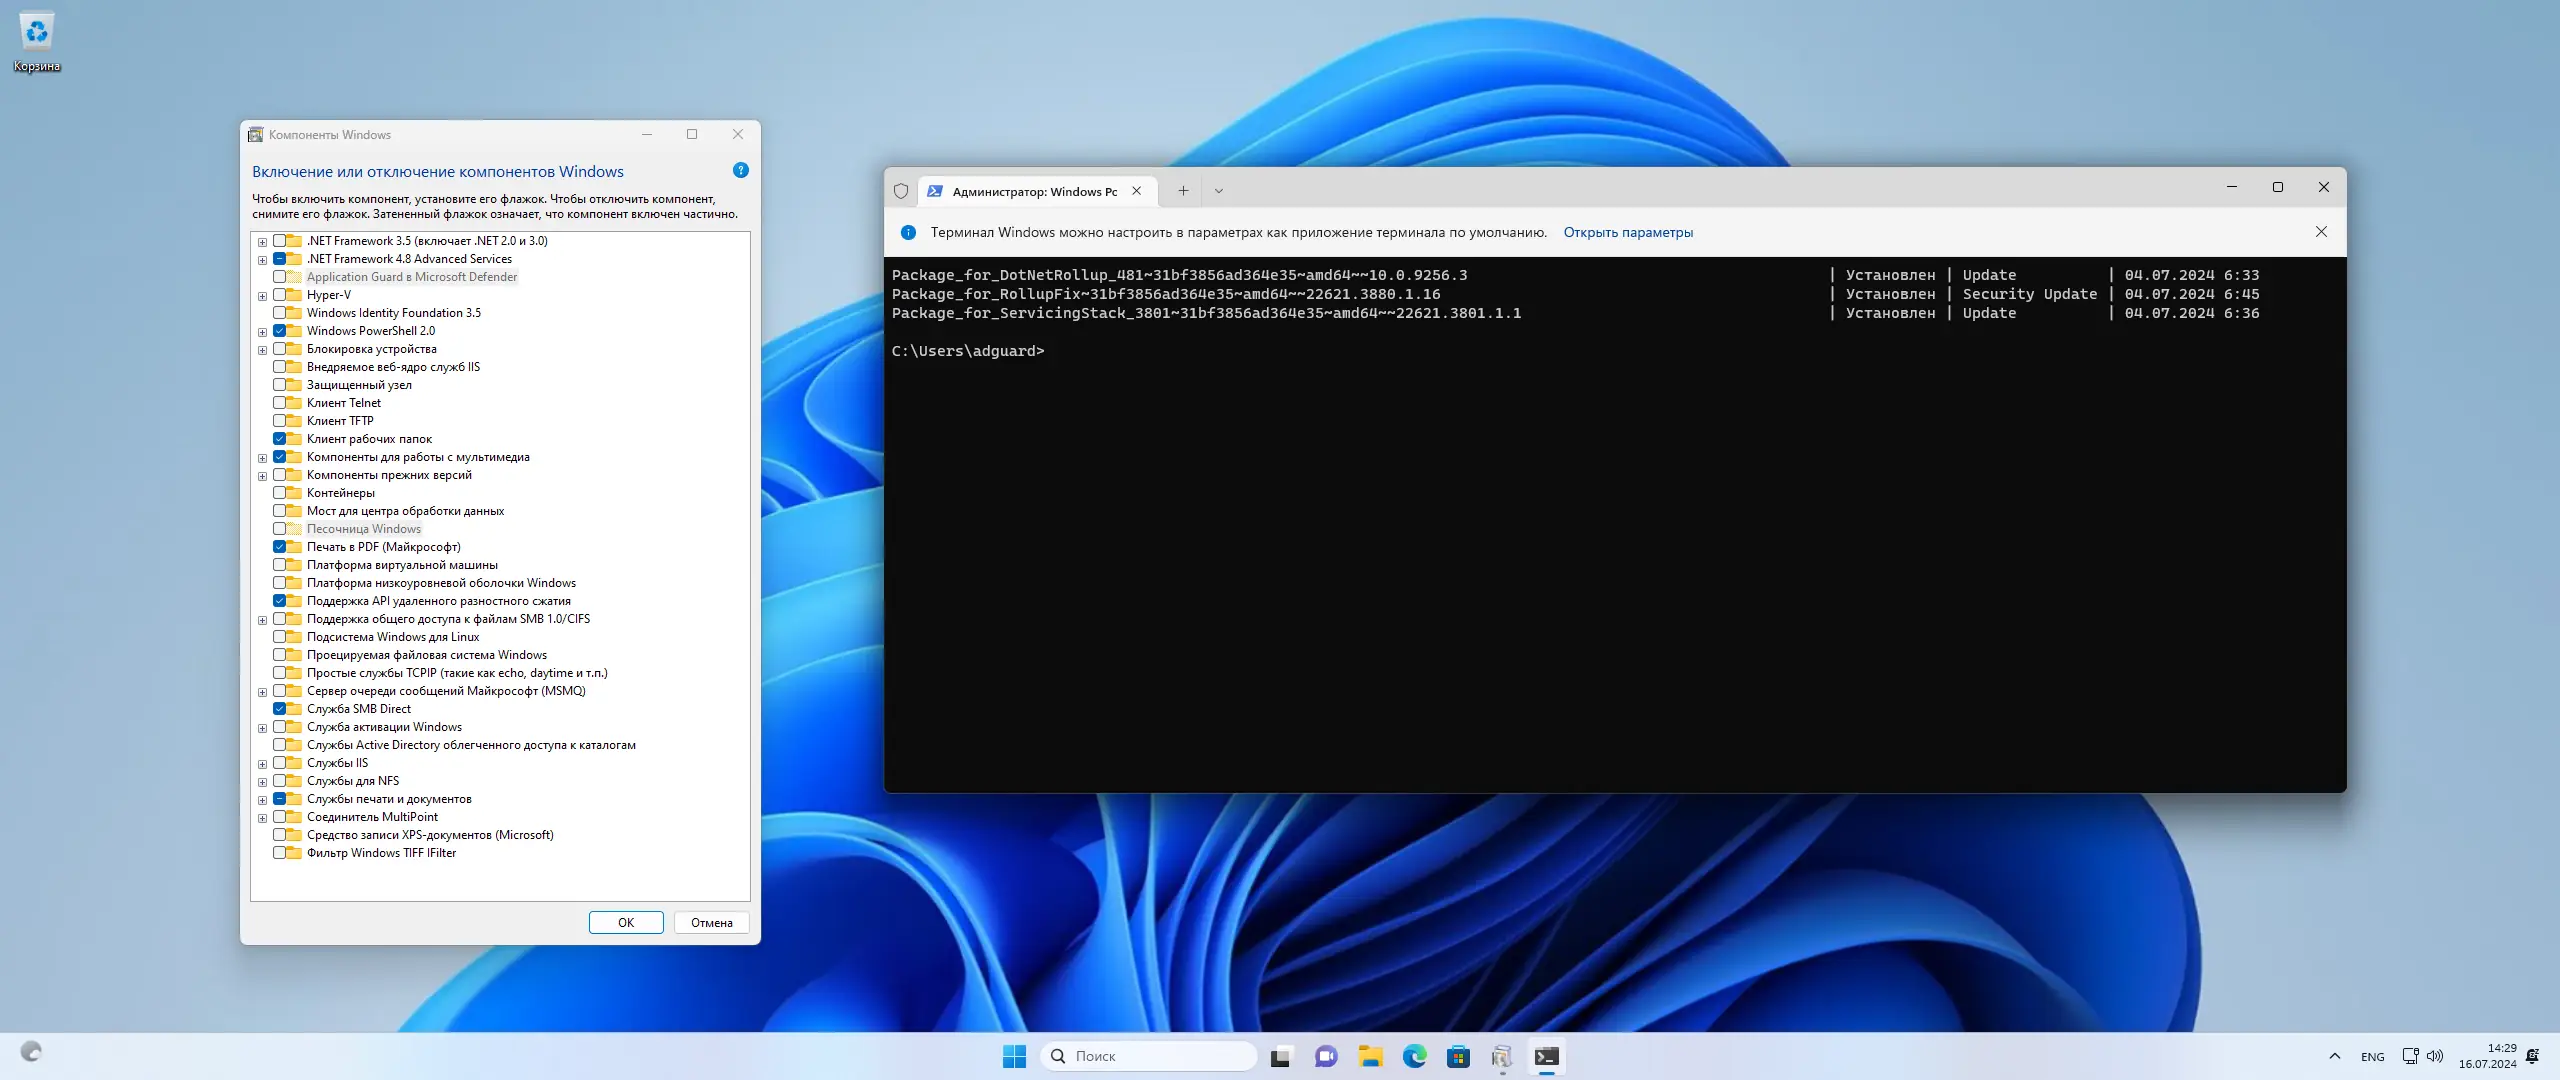Expand the Службы IIS tree node
2560x1080 pixels.
pos(262,763)
